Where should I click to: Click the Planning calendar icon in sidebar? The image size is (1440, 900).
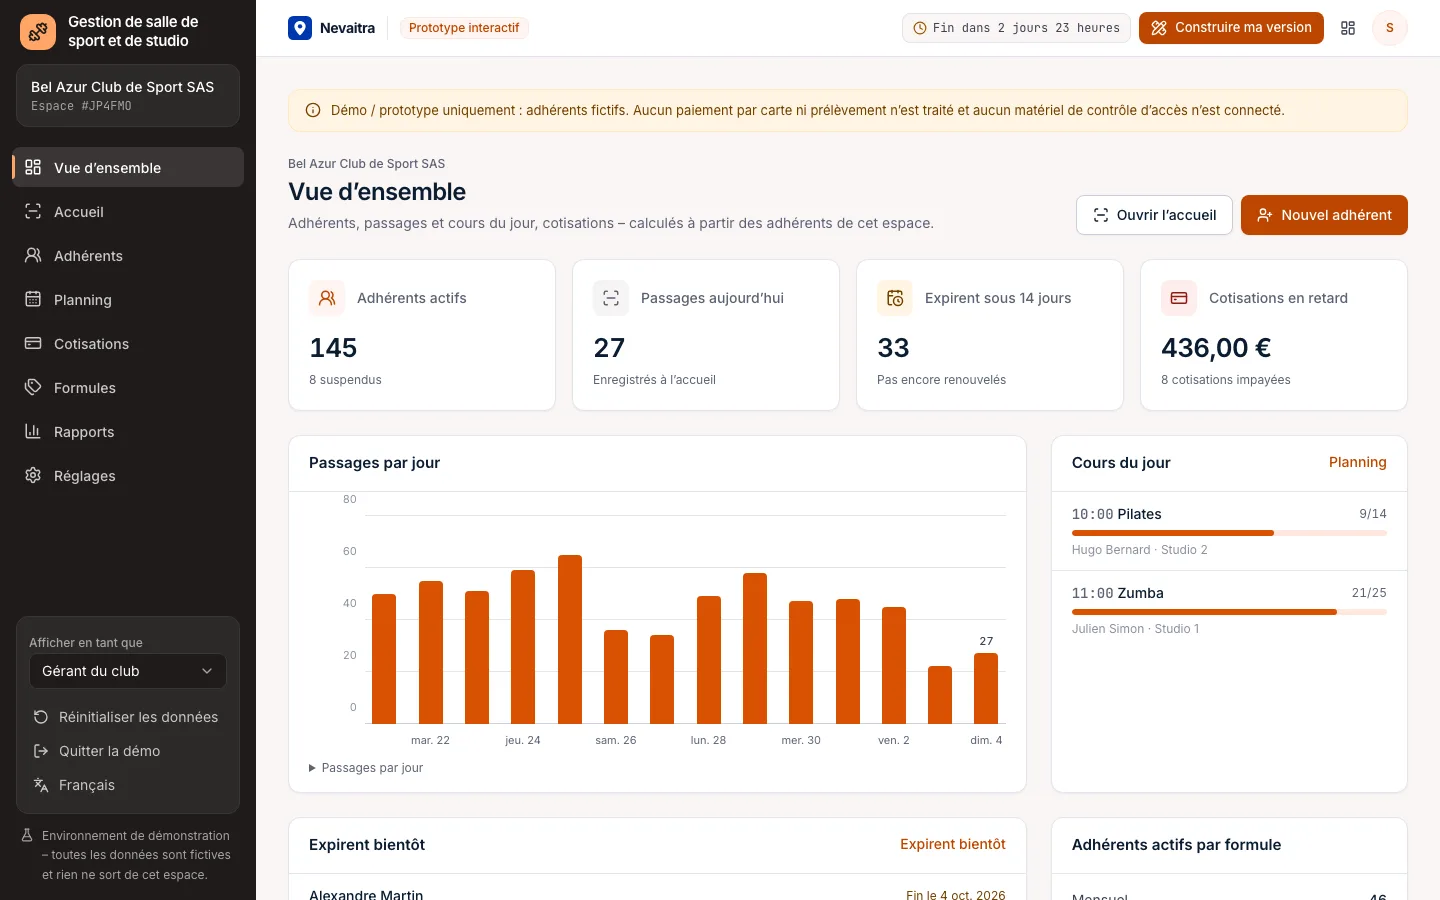point(33,299)
